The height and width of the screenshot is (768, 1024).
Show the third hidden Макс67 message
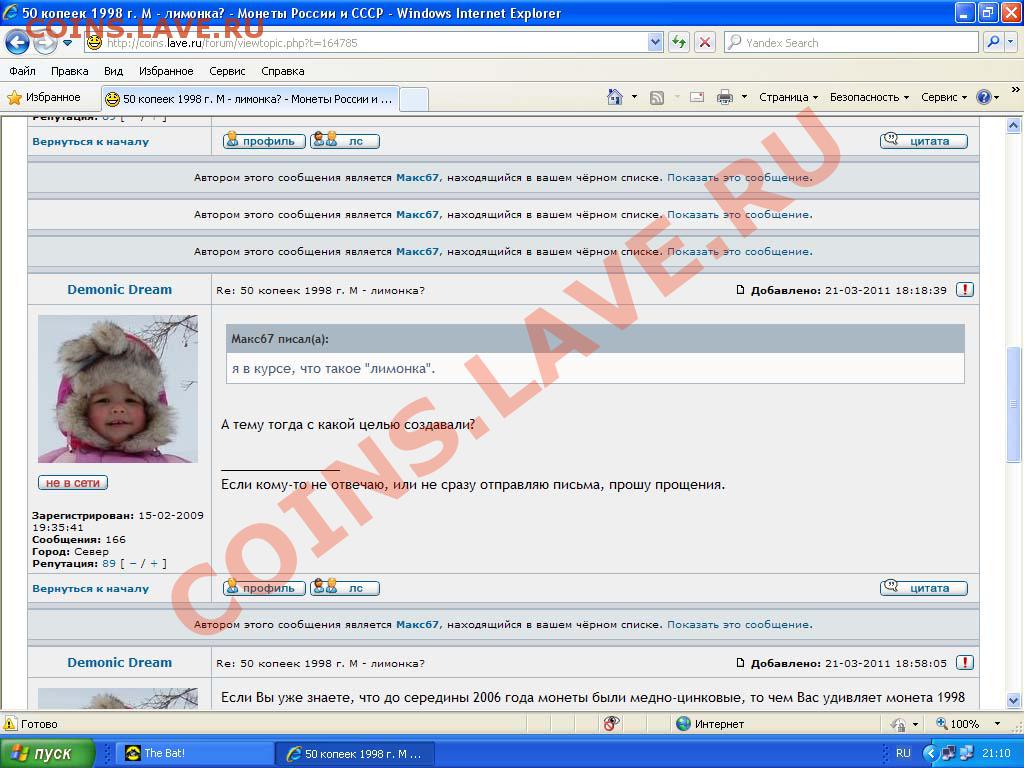coord(740,252)
